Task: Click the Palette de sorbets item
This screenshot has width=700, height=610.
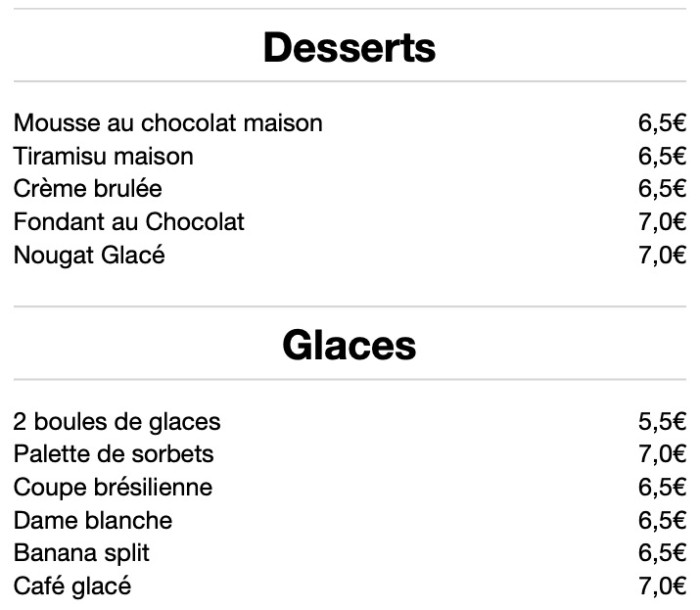Action: 113,454
